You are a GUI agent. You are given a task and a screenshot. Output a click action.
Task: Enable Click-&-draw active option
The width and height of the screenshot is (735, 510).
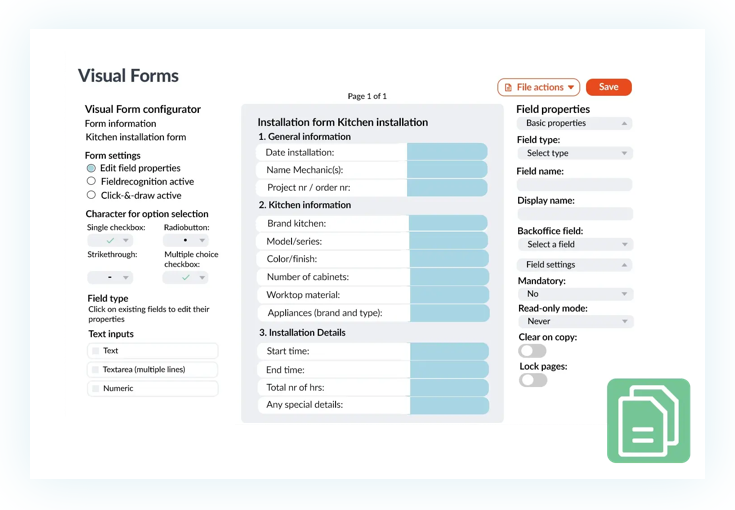click(x=91, y=195)
